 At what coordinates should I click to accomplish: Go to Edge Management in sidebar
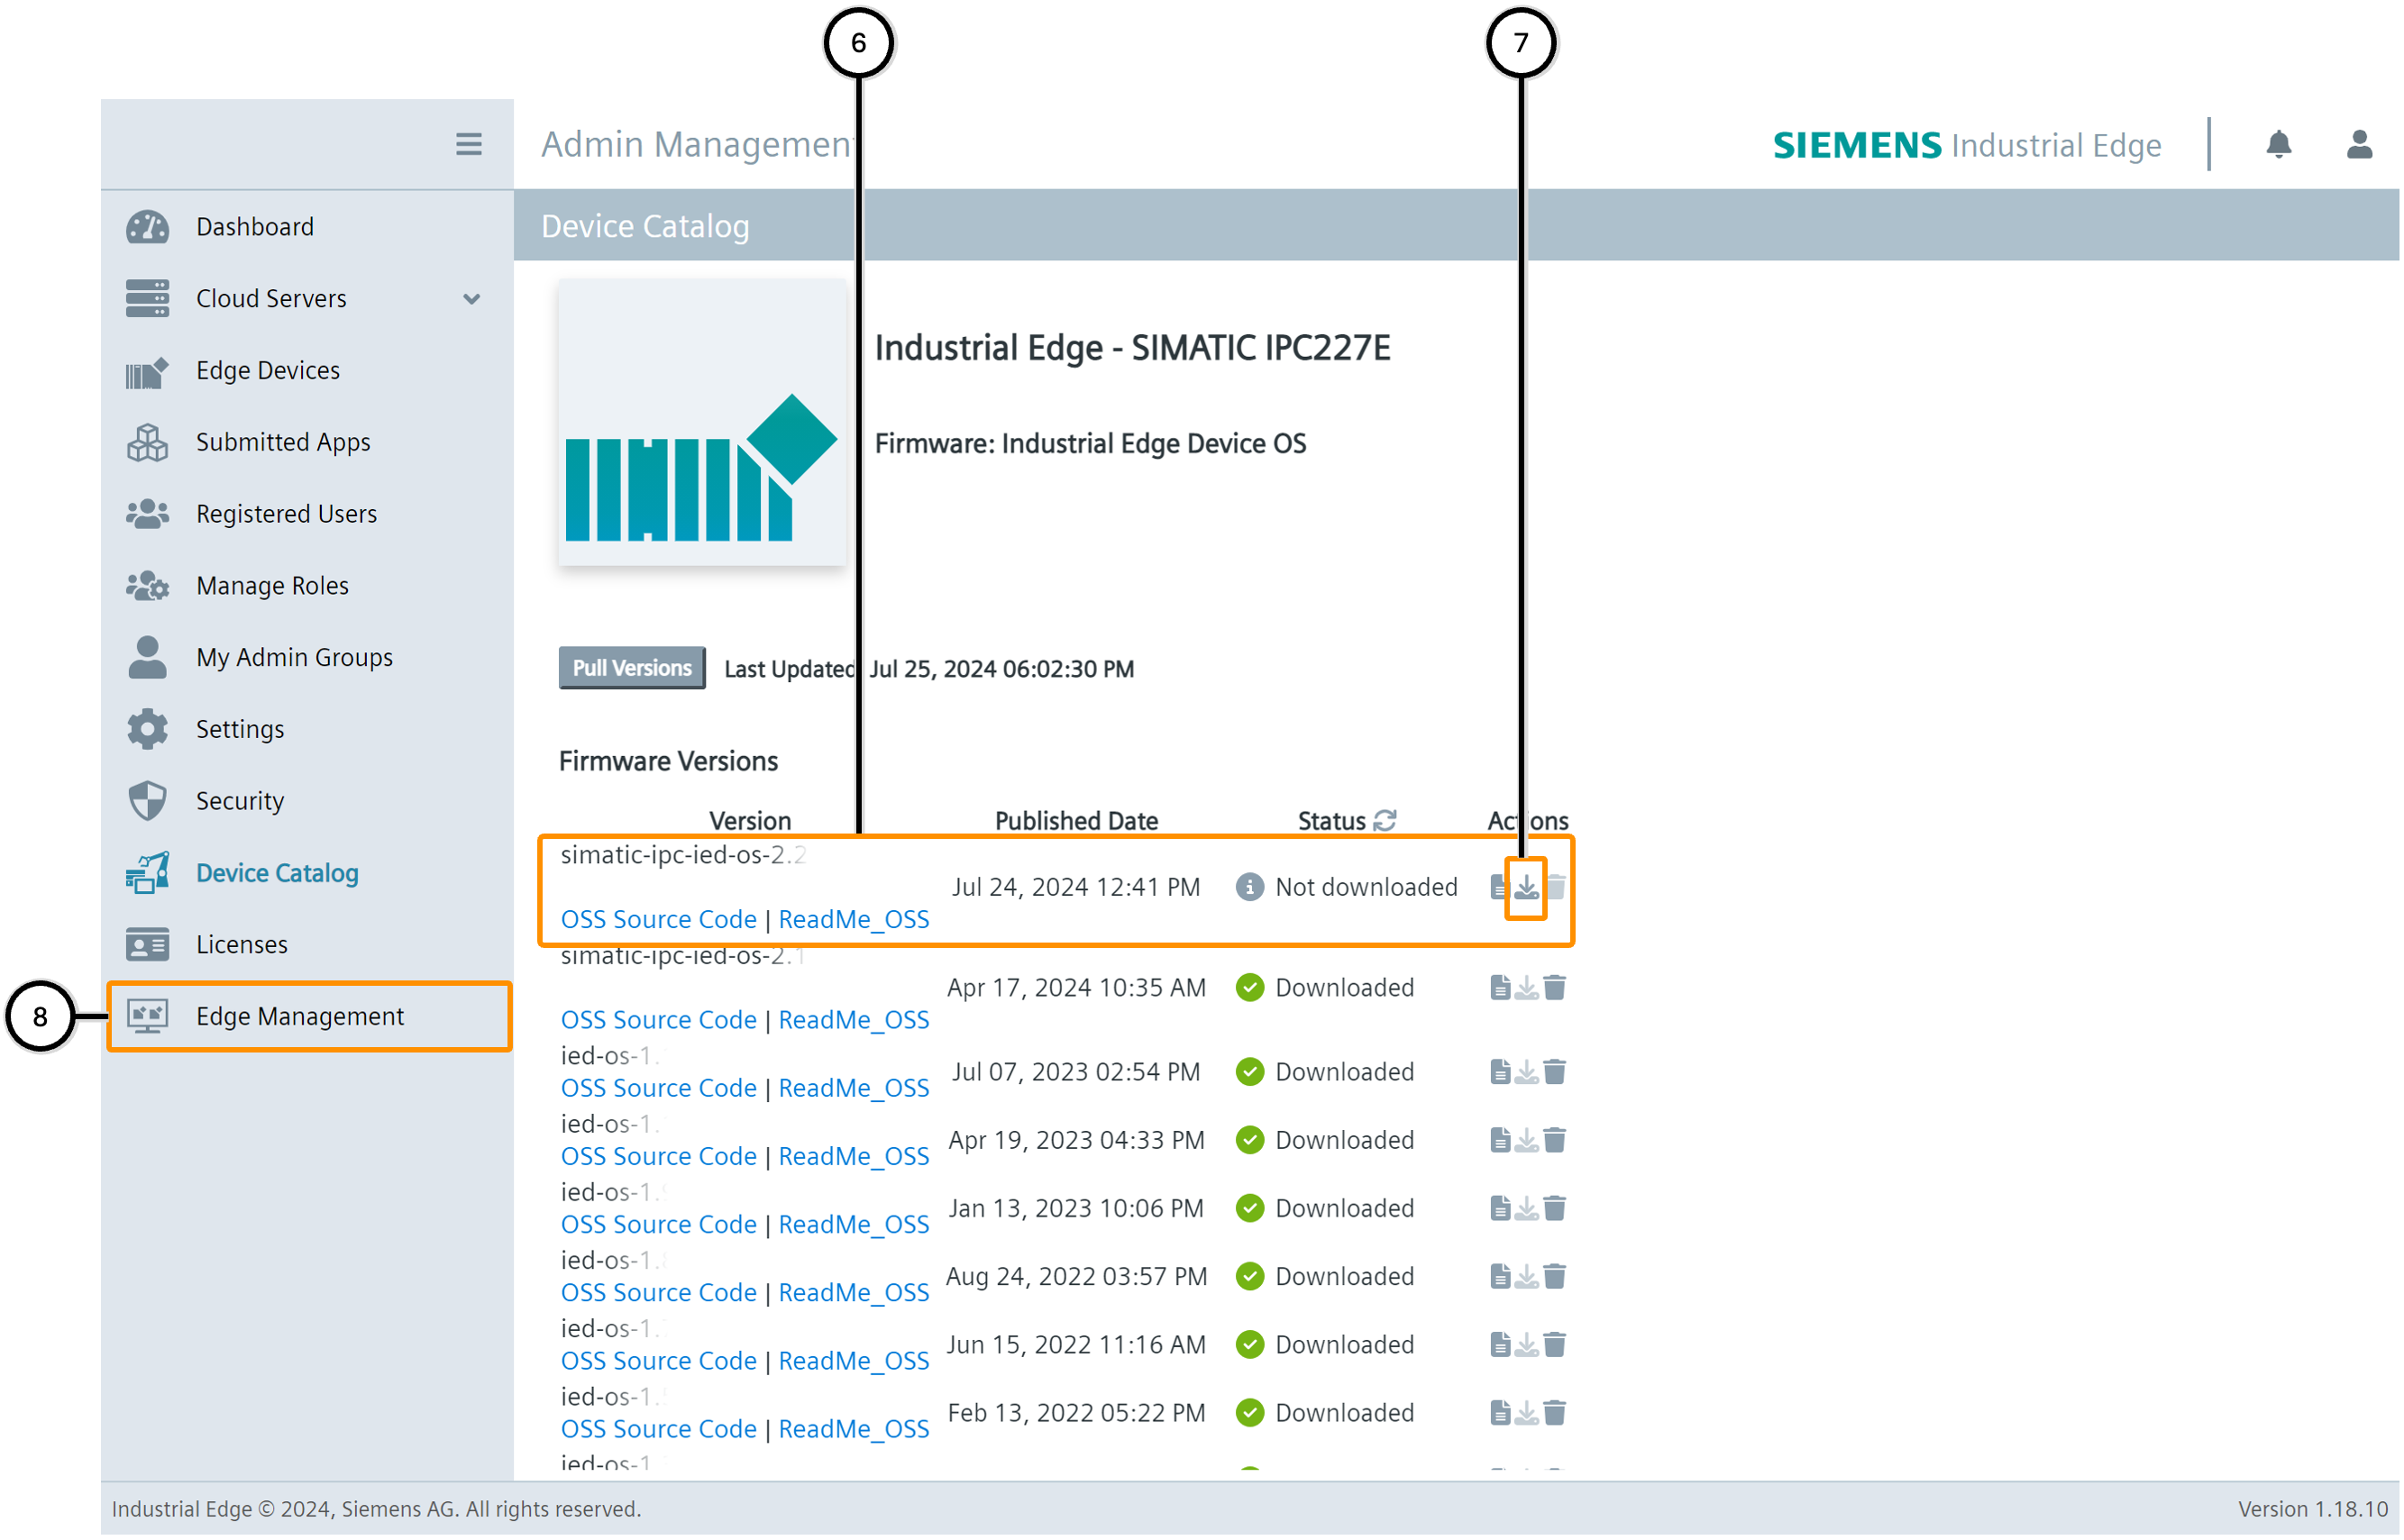click(299, 1017)
